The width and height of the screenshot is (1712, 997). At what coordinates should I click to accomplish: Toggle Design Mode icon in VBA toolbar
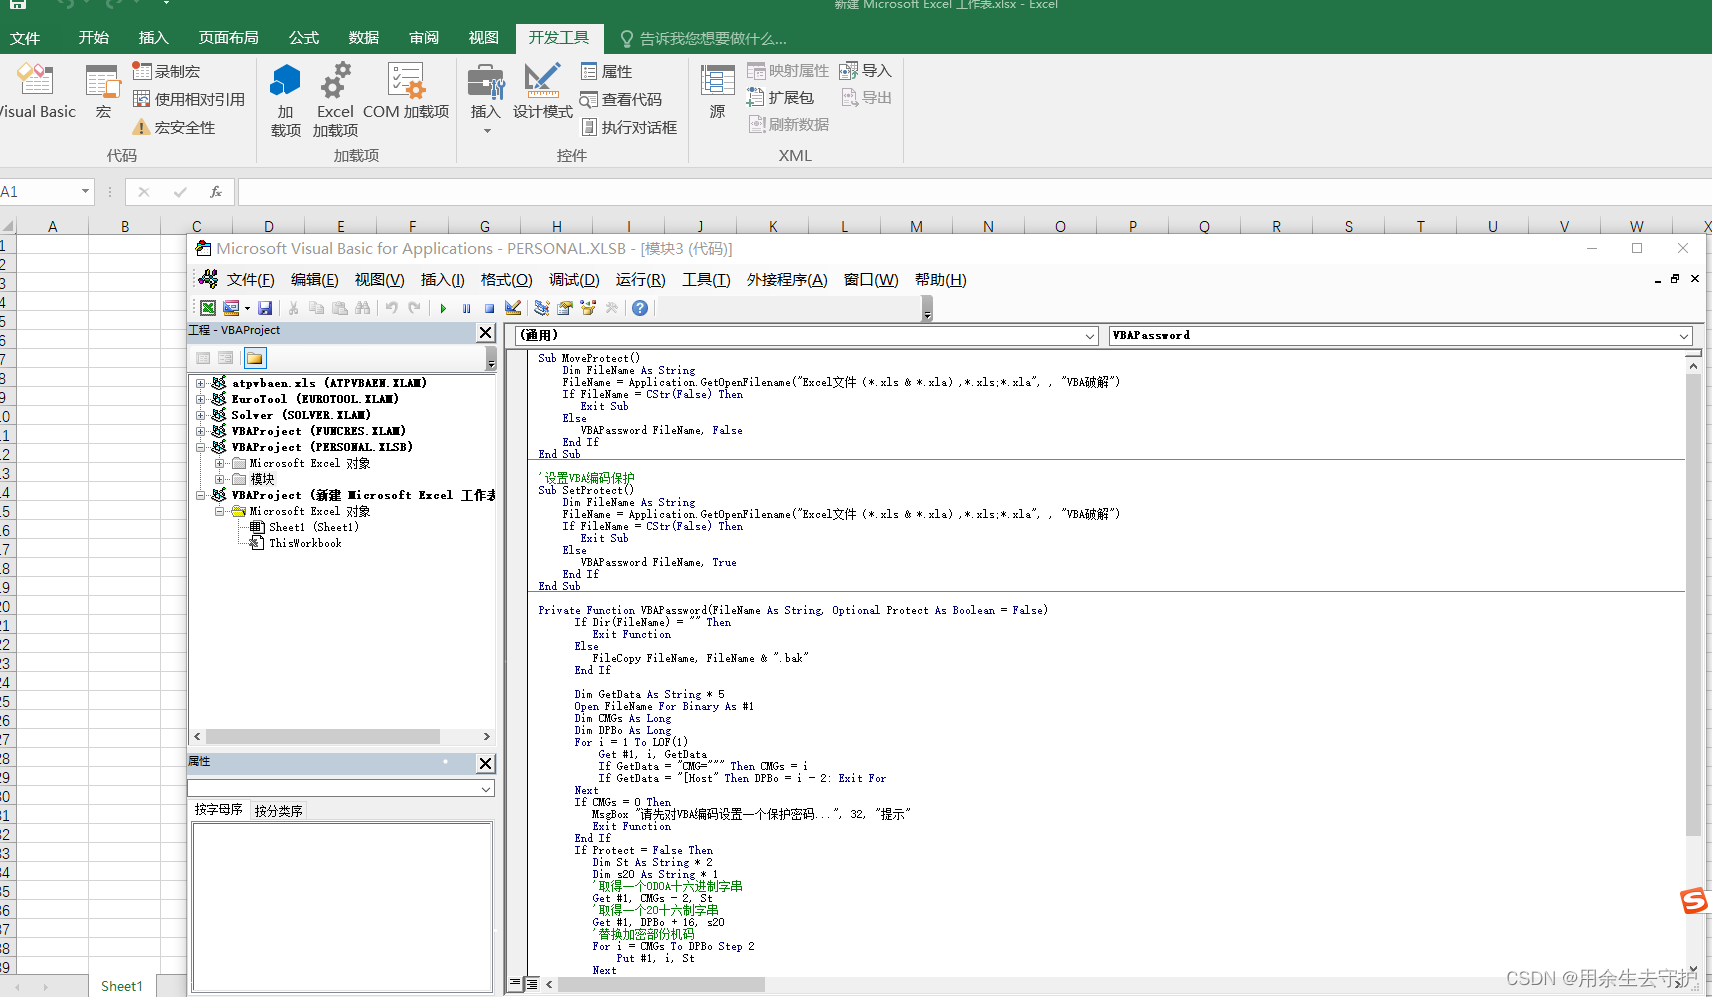[513, 308]
